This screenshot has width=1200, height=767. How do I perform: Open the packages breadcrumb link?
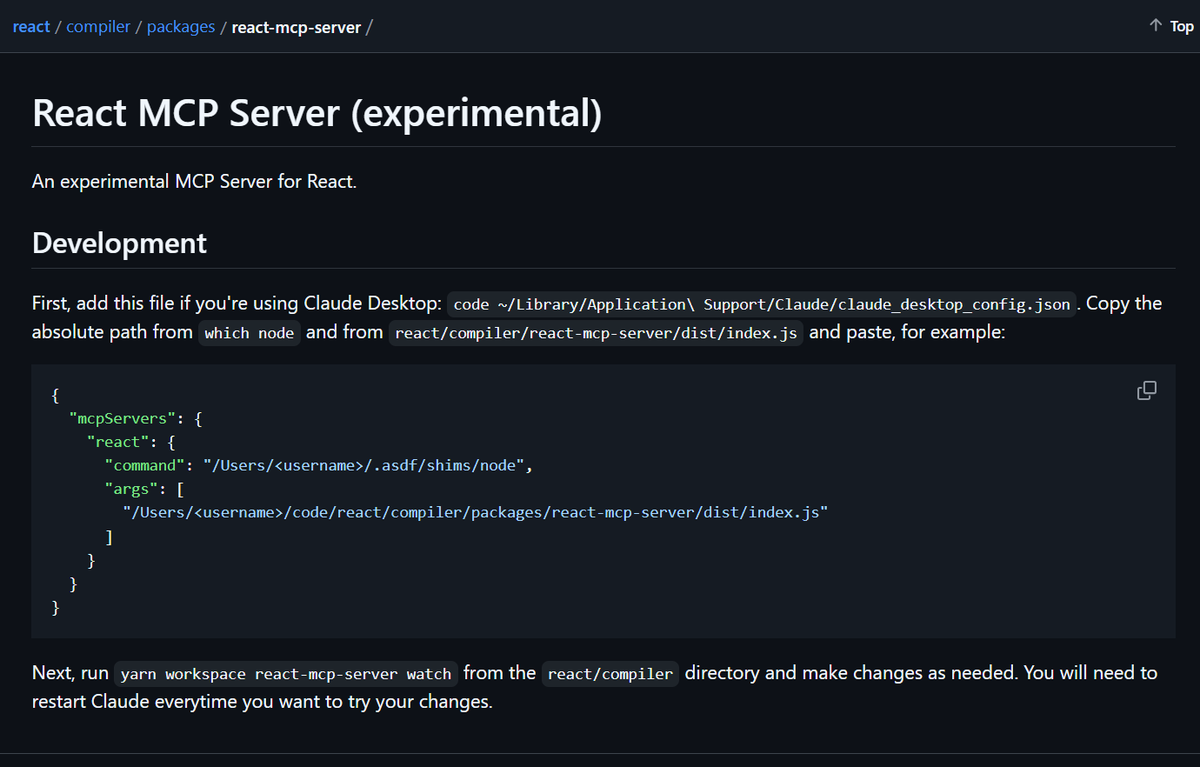181,26
